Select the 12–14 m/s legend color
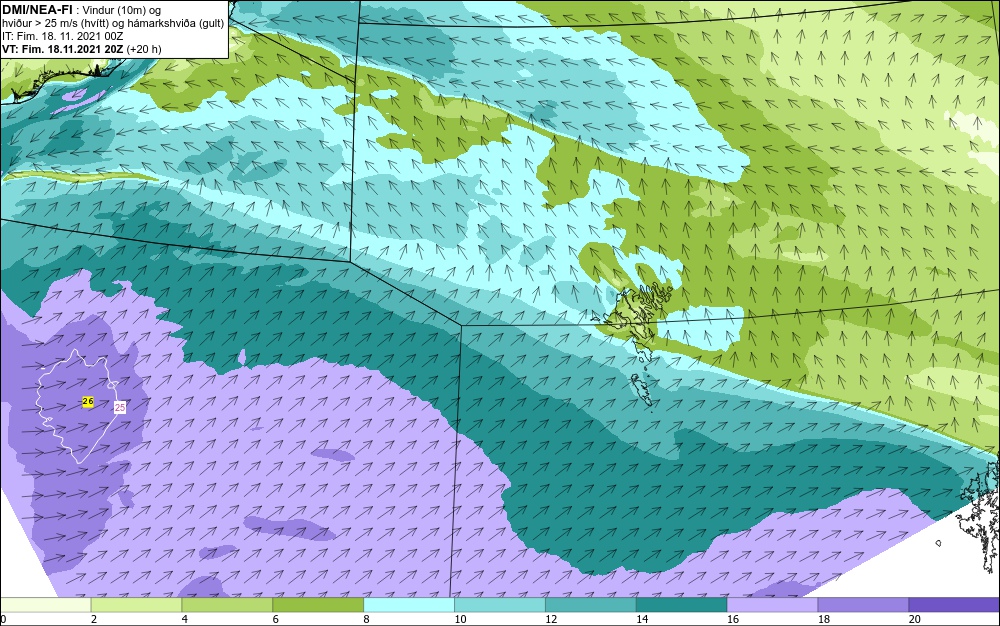The height and width of the screenshot is (626, 1000). 591,605
